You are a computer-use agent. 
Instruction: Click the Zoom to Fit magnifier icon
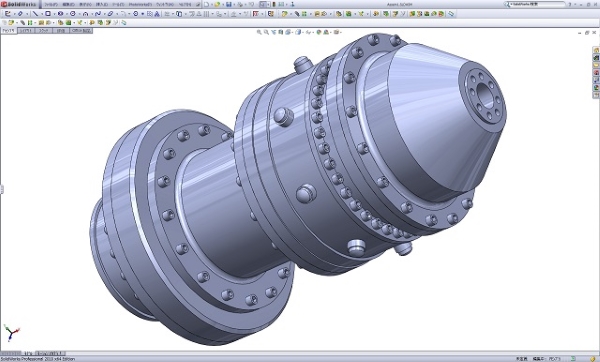[259, 33]
